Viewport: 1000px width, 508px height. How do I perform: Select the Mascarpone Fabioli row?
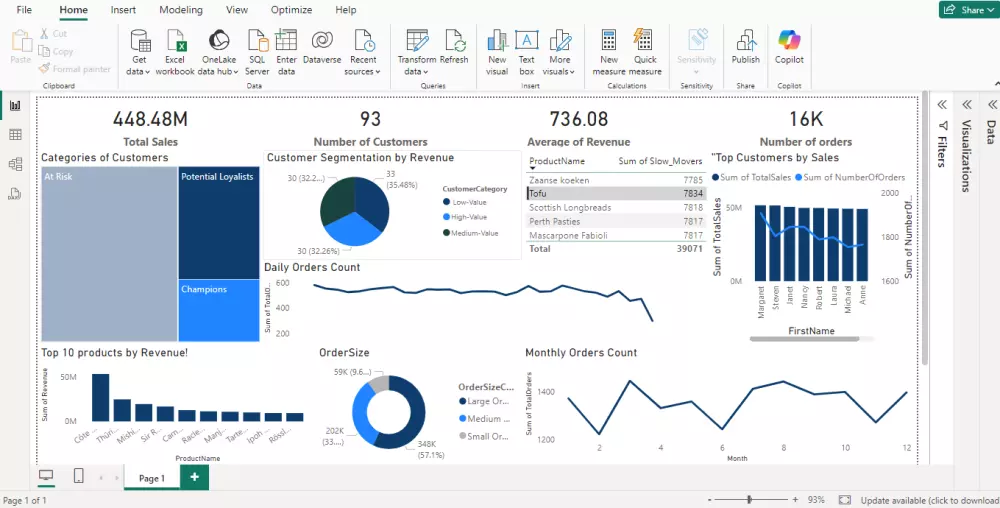tap(616, 236)
